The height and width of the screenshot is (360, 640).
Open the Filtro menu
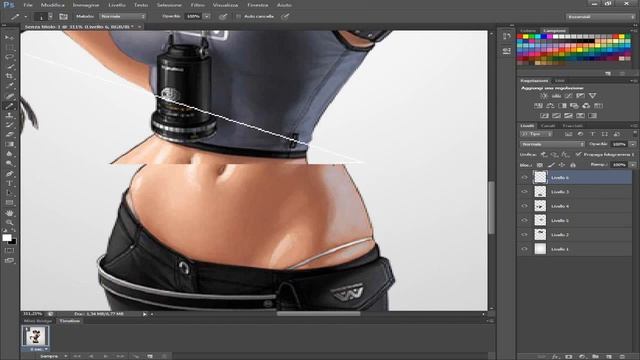point(198,5)
